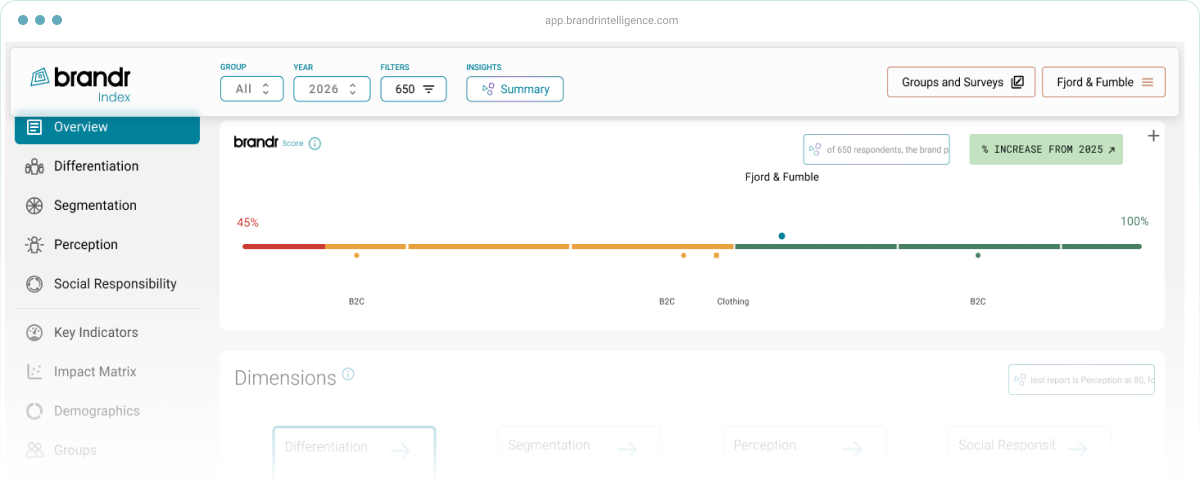The height and width of the screenshot is (486, 1200).
Task: Click the insights icon in Summary button
Action: (488, 89)
